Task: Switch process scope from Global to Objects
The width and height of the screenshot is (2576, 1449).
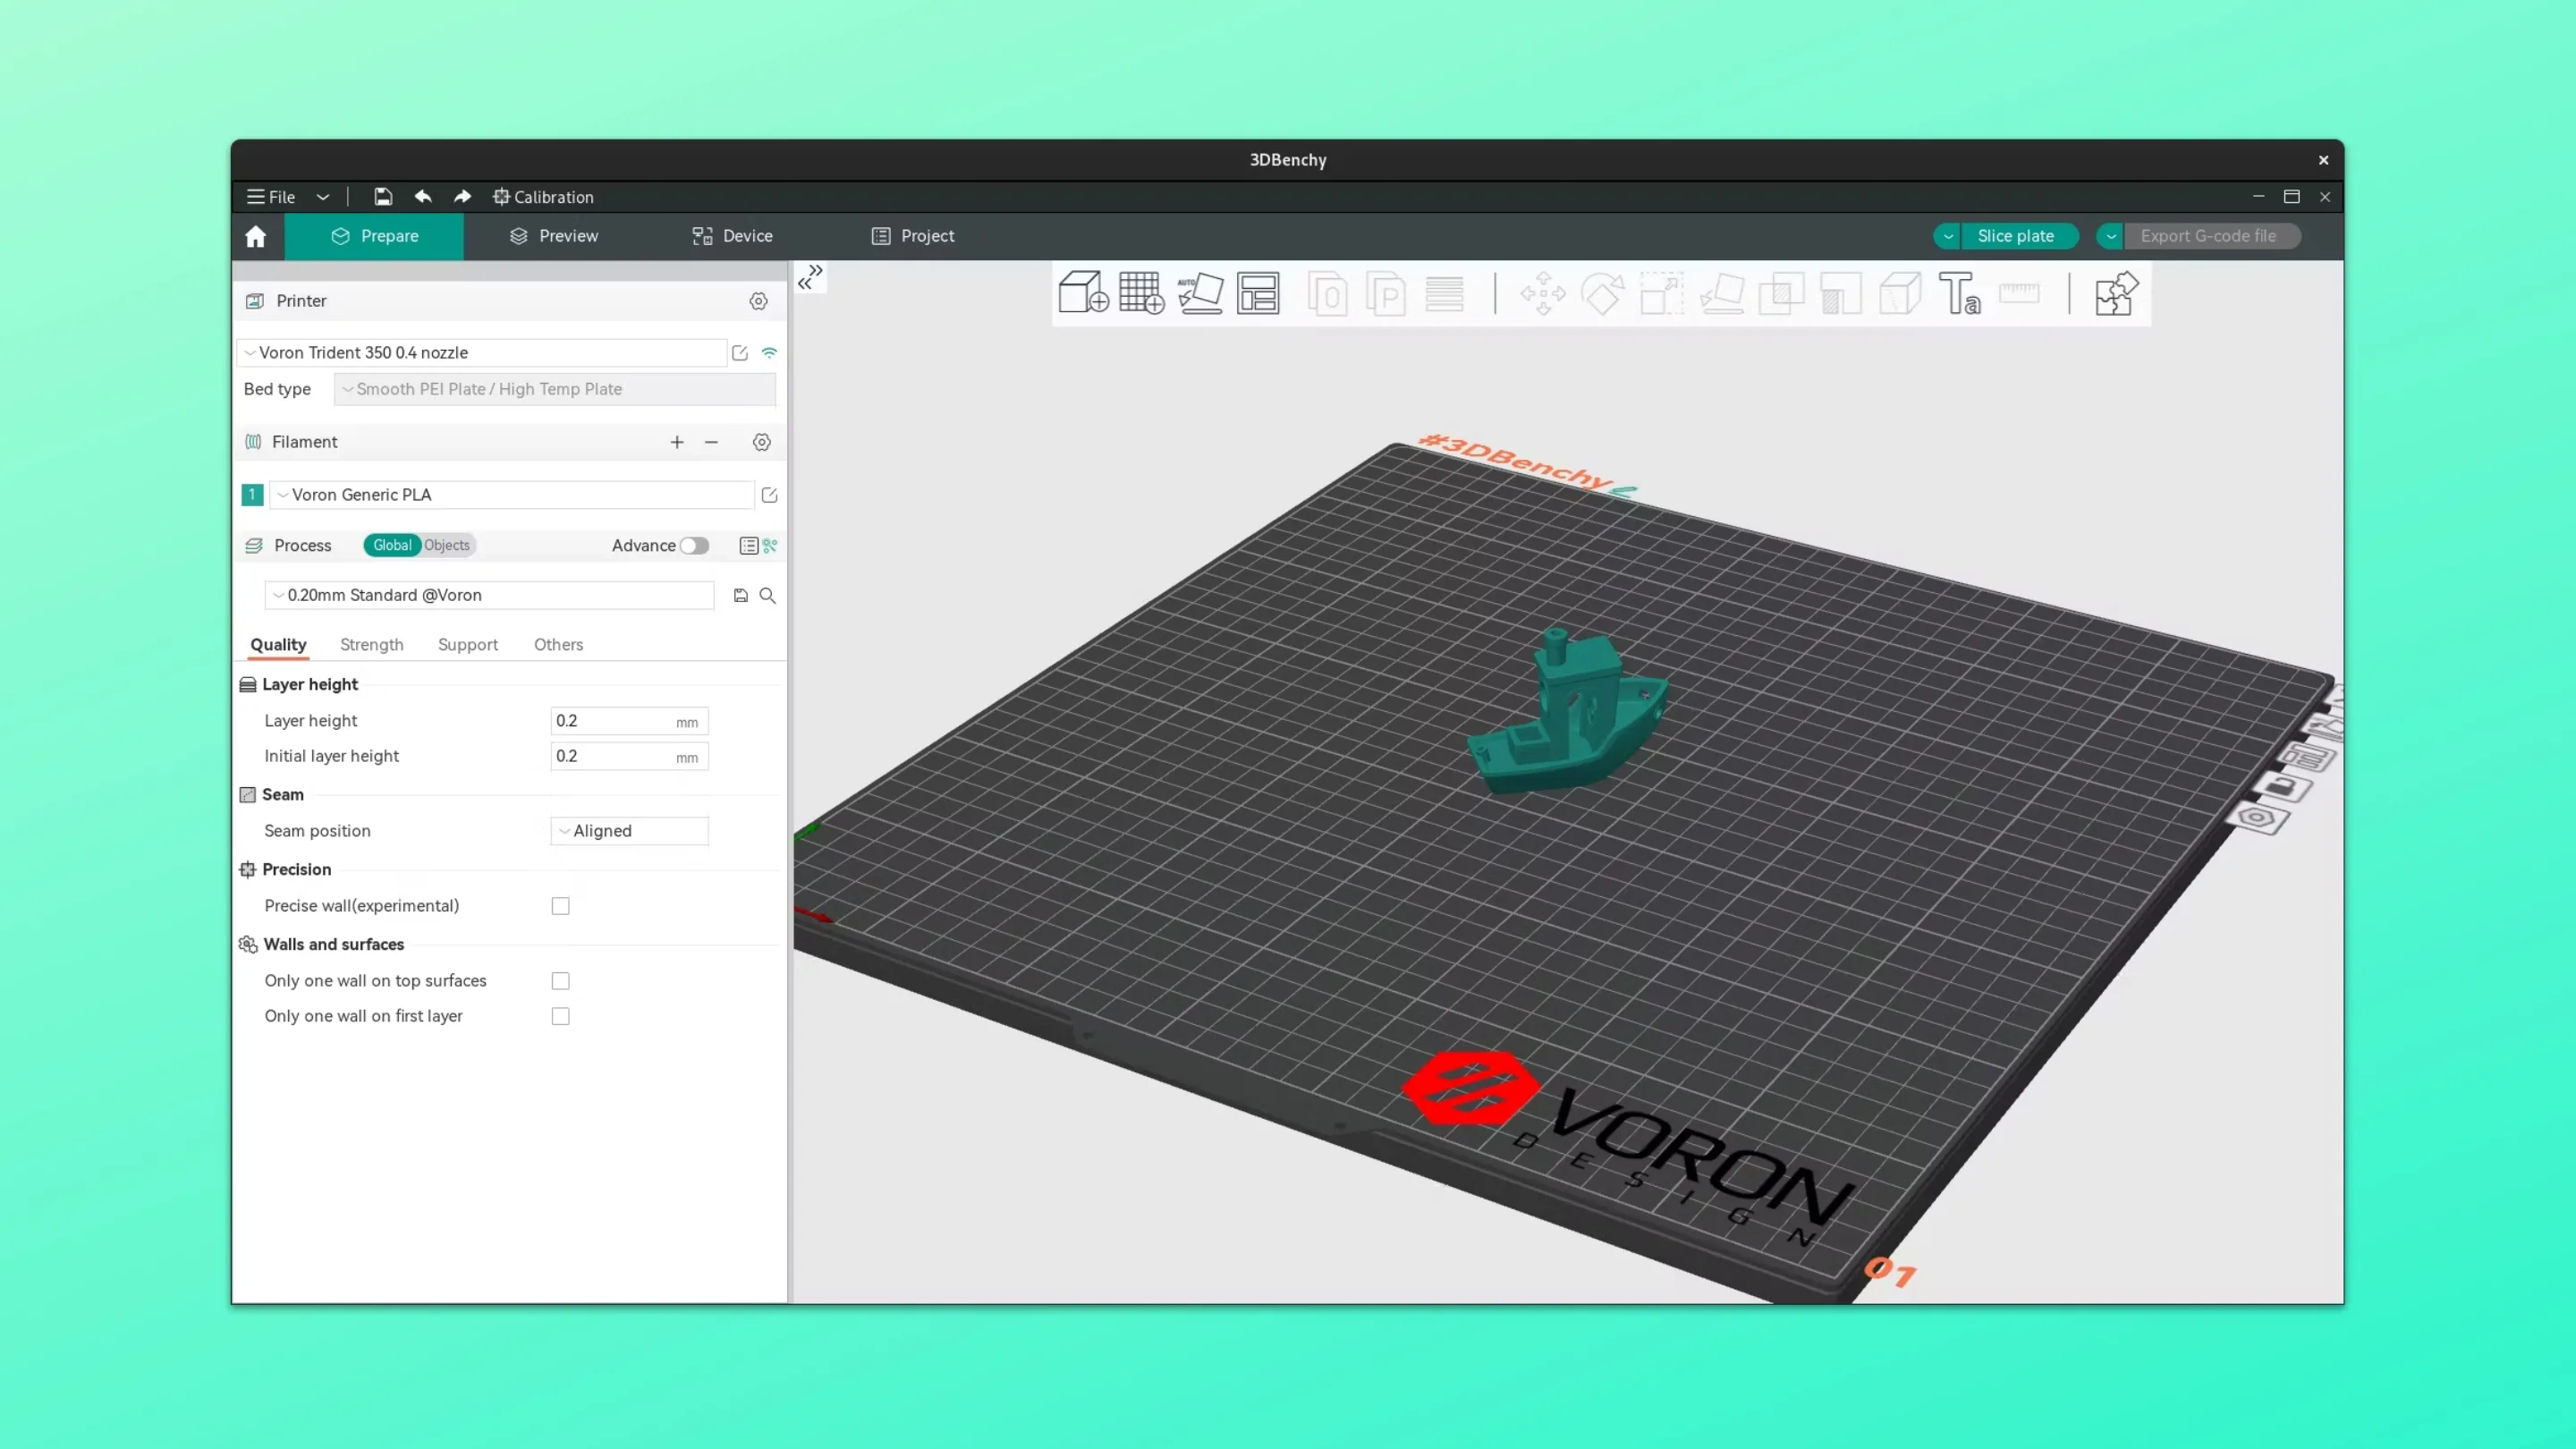Action: [x=448, y=545]
